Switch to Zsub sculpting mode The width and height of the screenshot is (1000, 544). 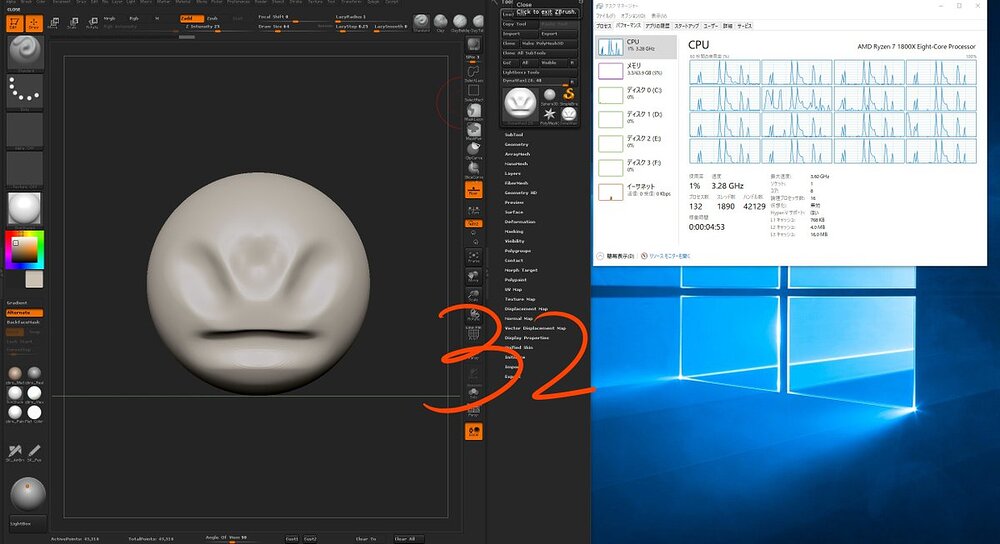point(212,18)
